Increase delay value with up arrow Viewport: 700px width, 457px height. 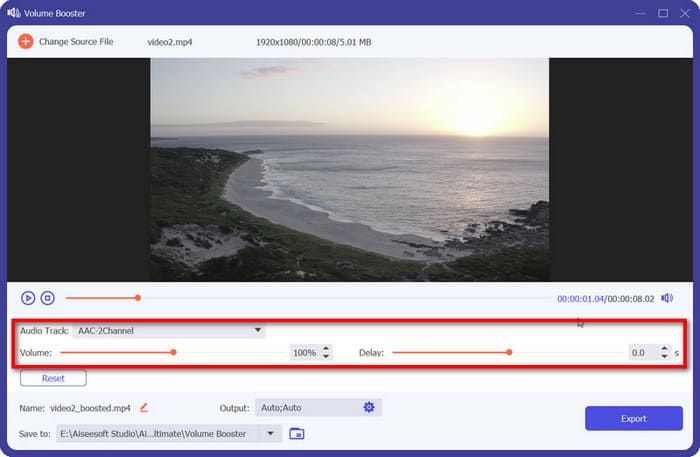tap(664, 349)
